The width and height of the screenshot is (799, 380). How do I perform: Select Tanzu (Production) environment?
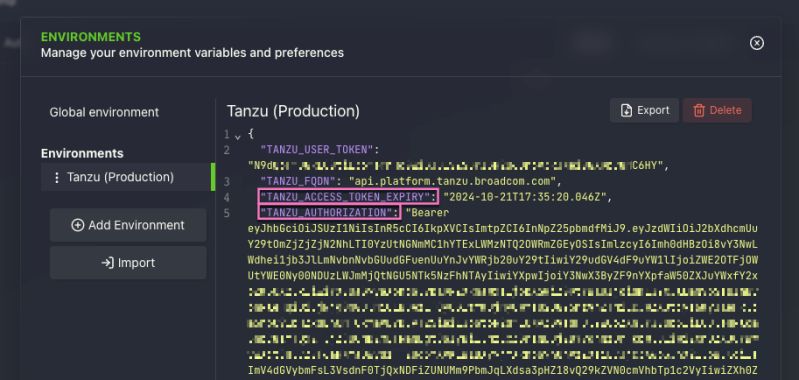click(x=128, y=177)
